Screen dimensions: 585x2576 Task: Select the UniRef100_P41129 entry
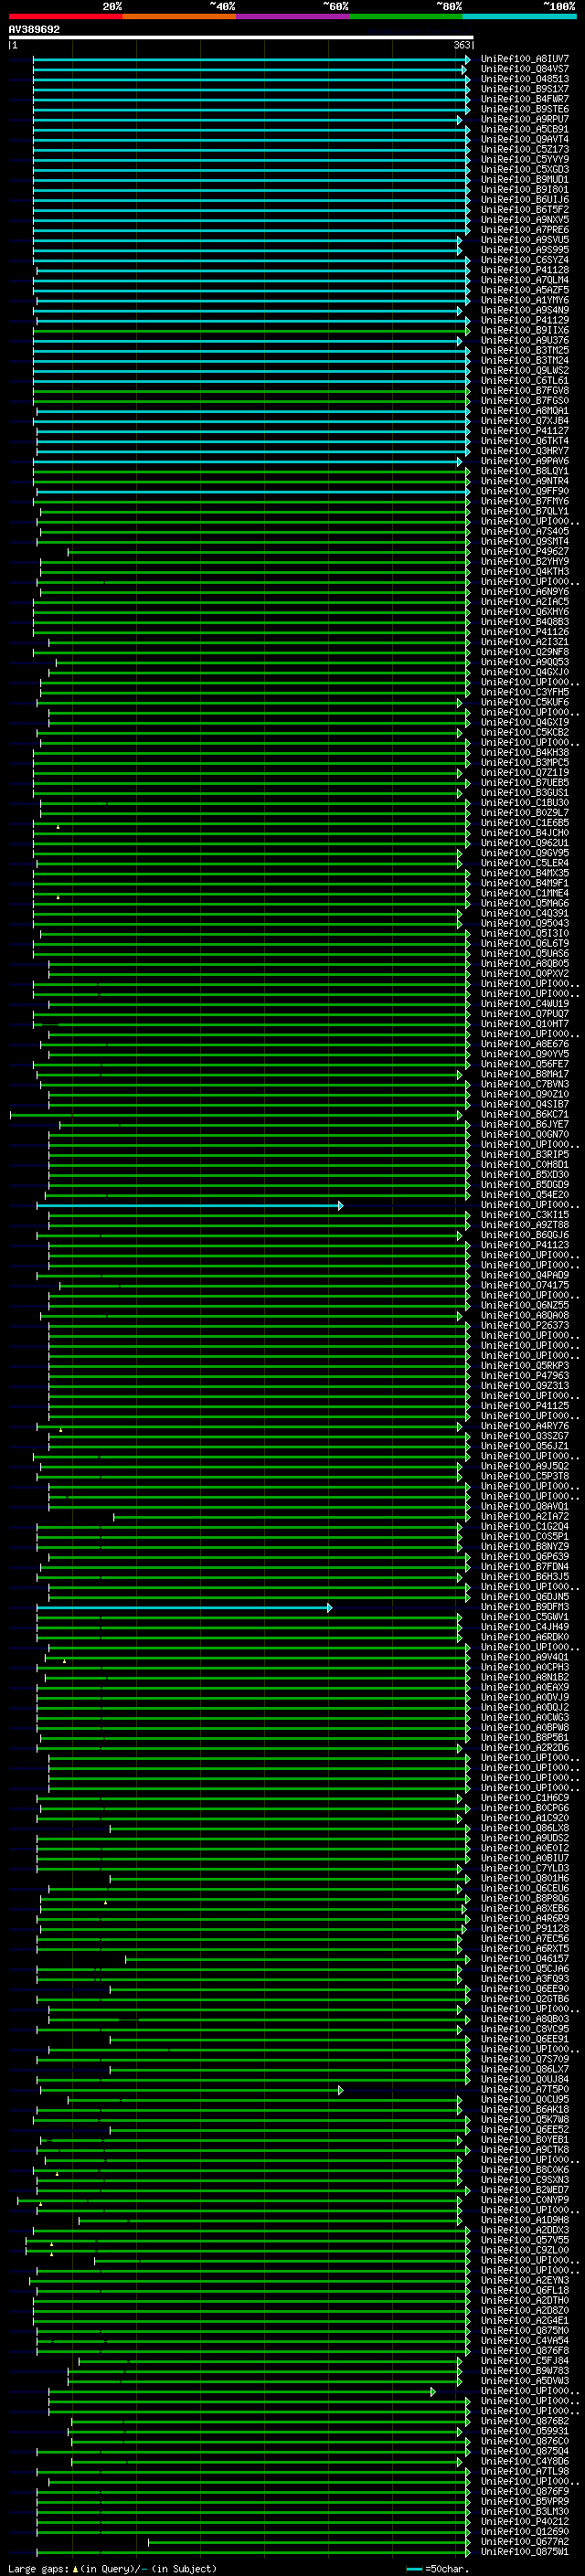point(525,320)
